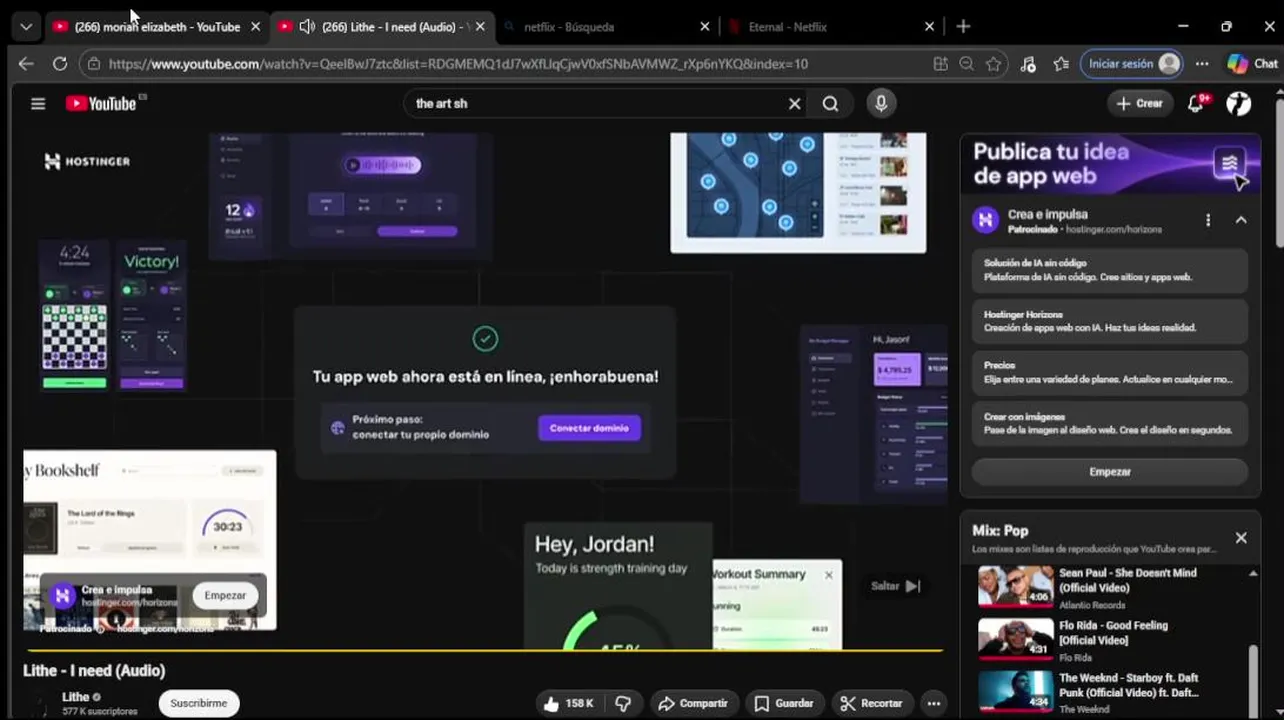Open the browser extensions icon
This screenshot has width=1284, height=720.
1028,63
